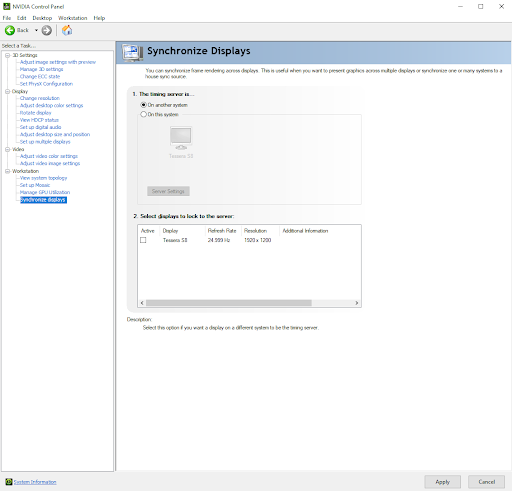Click the green Back arrow icon
Image resolution: width=512 pixels, height=491 pixels.
[x=10, y=30]
